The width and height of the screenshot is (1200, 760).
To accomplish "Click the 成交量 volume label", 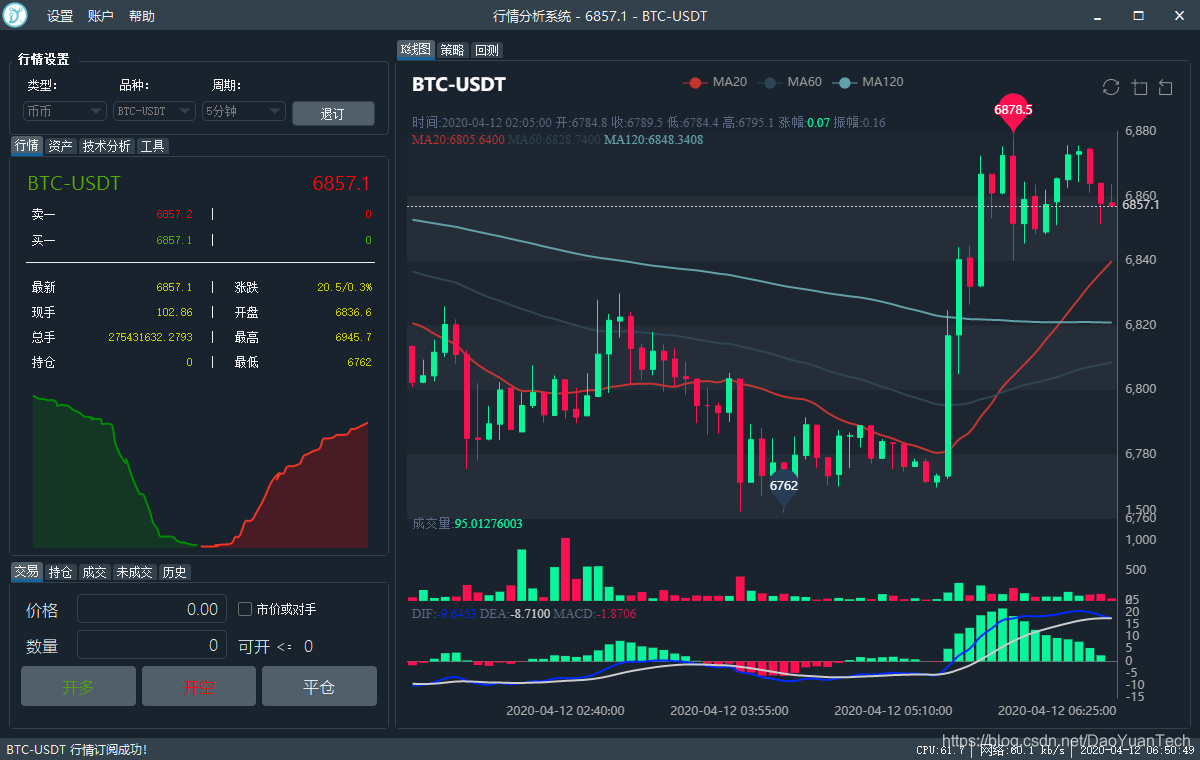I will 432,523.
